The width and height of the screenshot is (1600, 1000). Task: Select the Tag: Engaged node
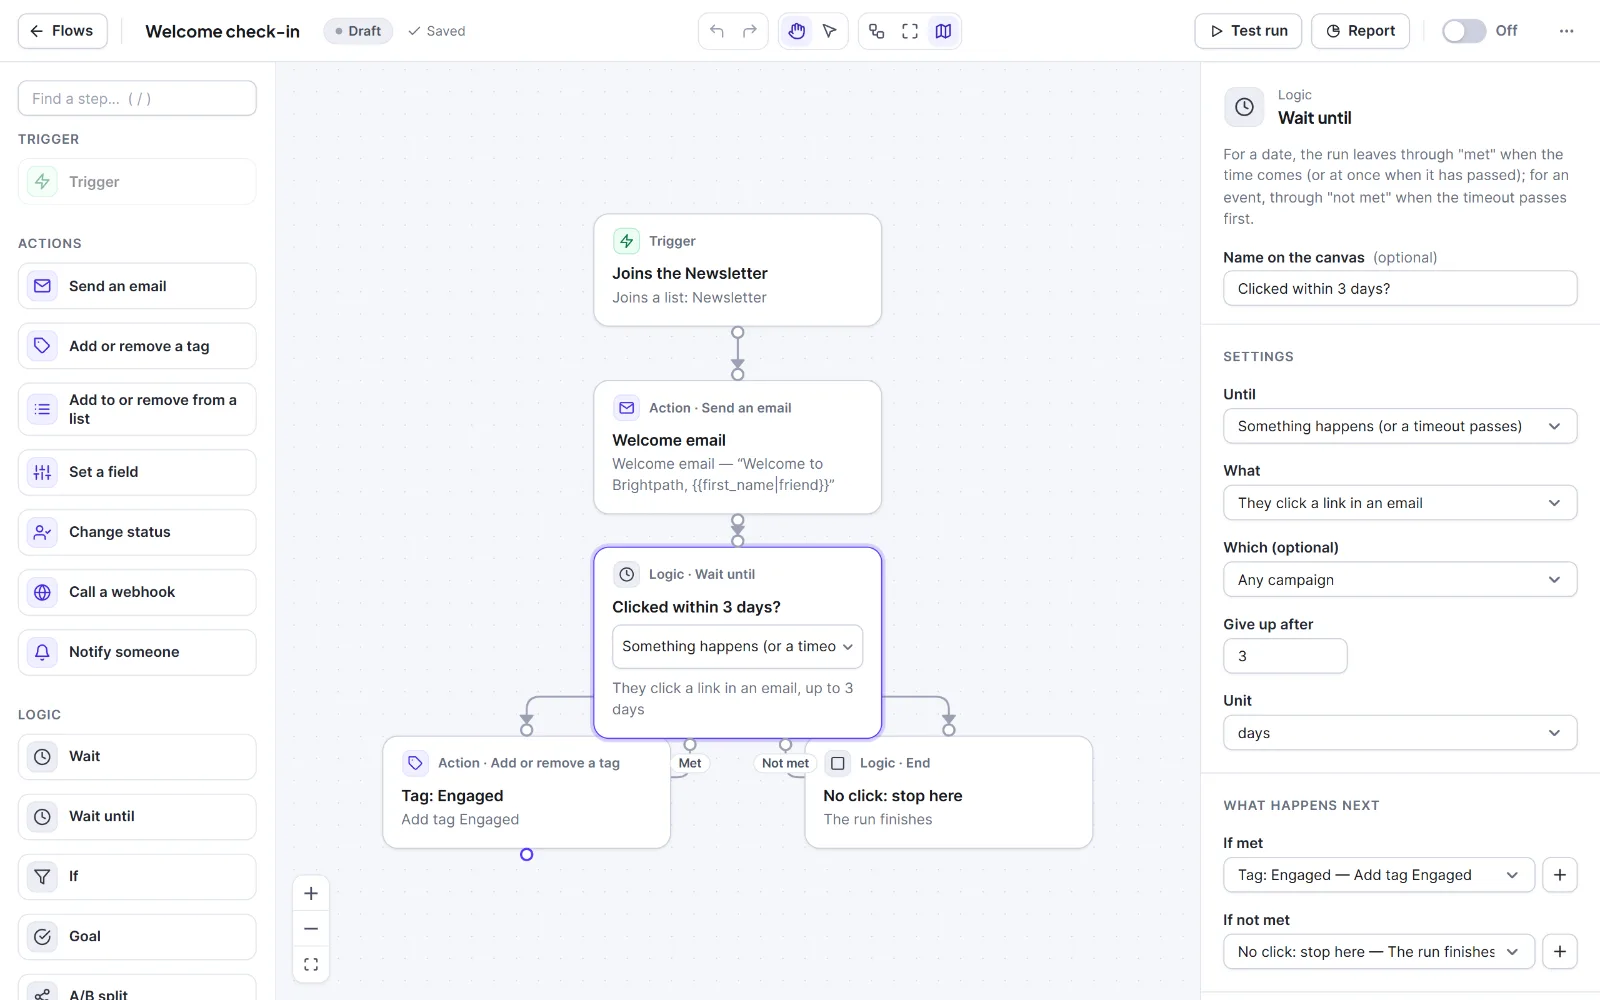coord(526,793)
